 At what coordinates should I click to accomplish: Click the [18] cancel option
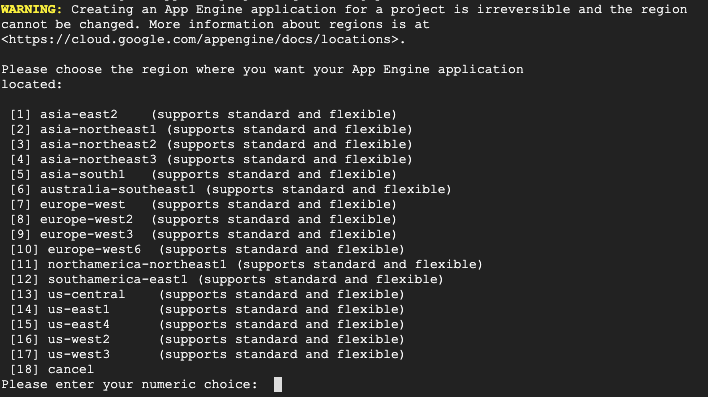coord(52,369)
